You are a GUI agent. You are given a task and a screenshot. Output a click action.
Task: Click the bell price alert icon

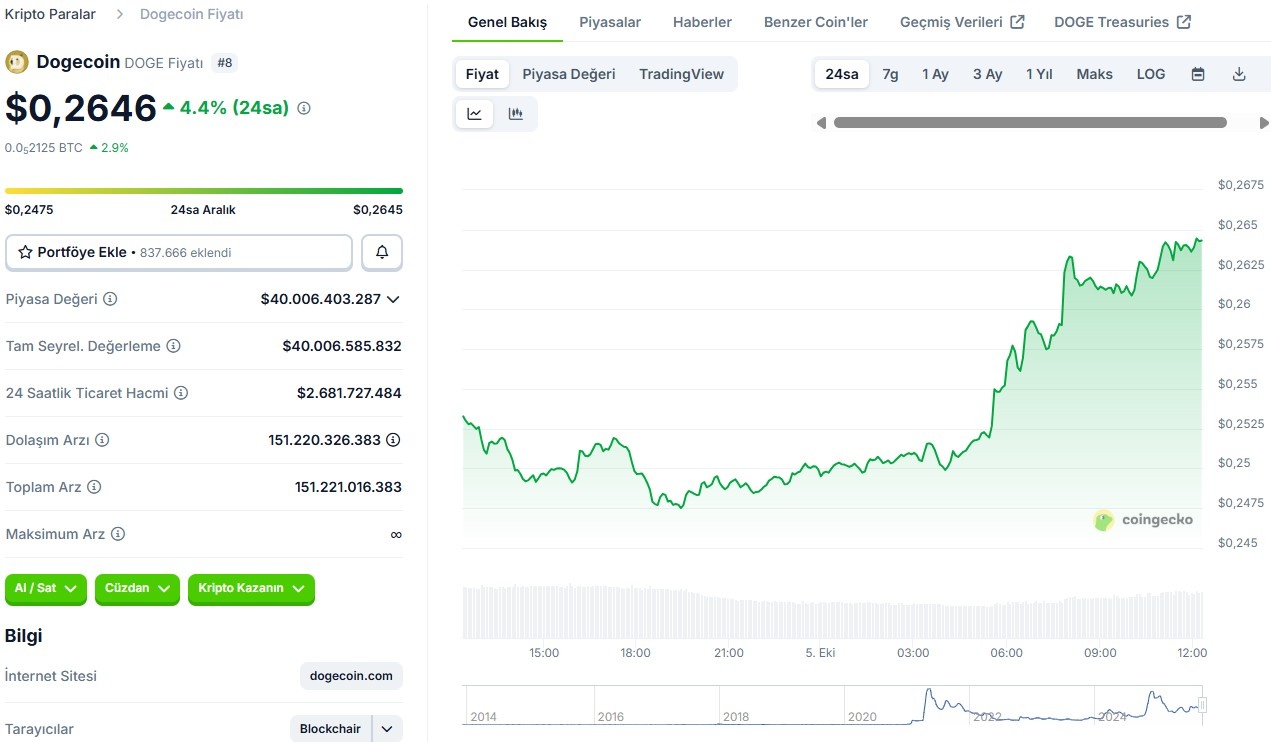(382, 253)
